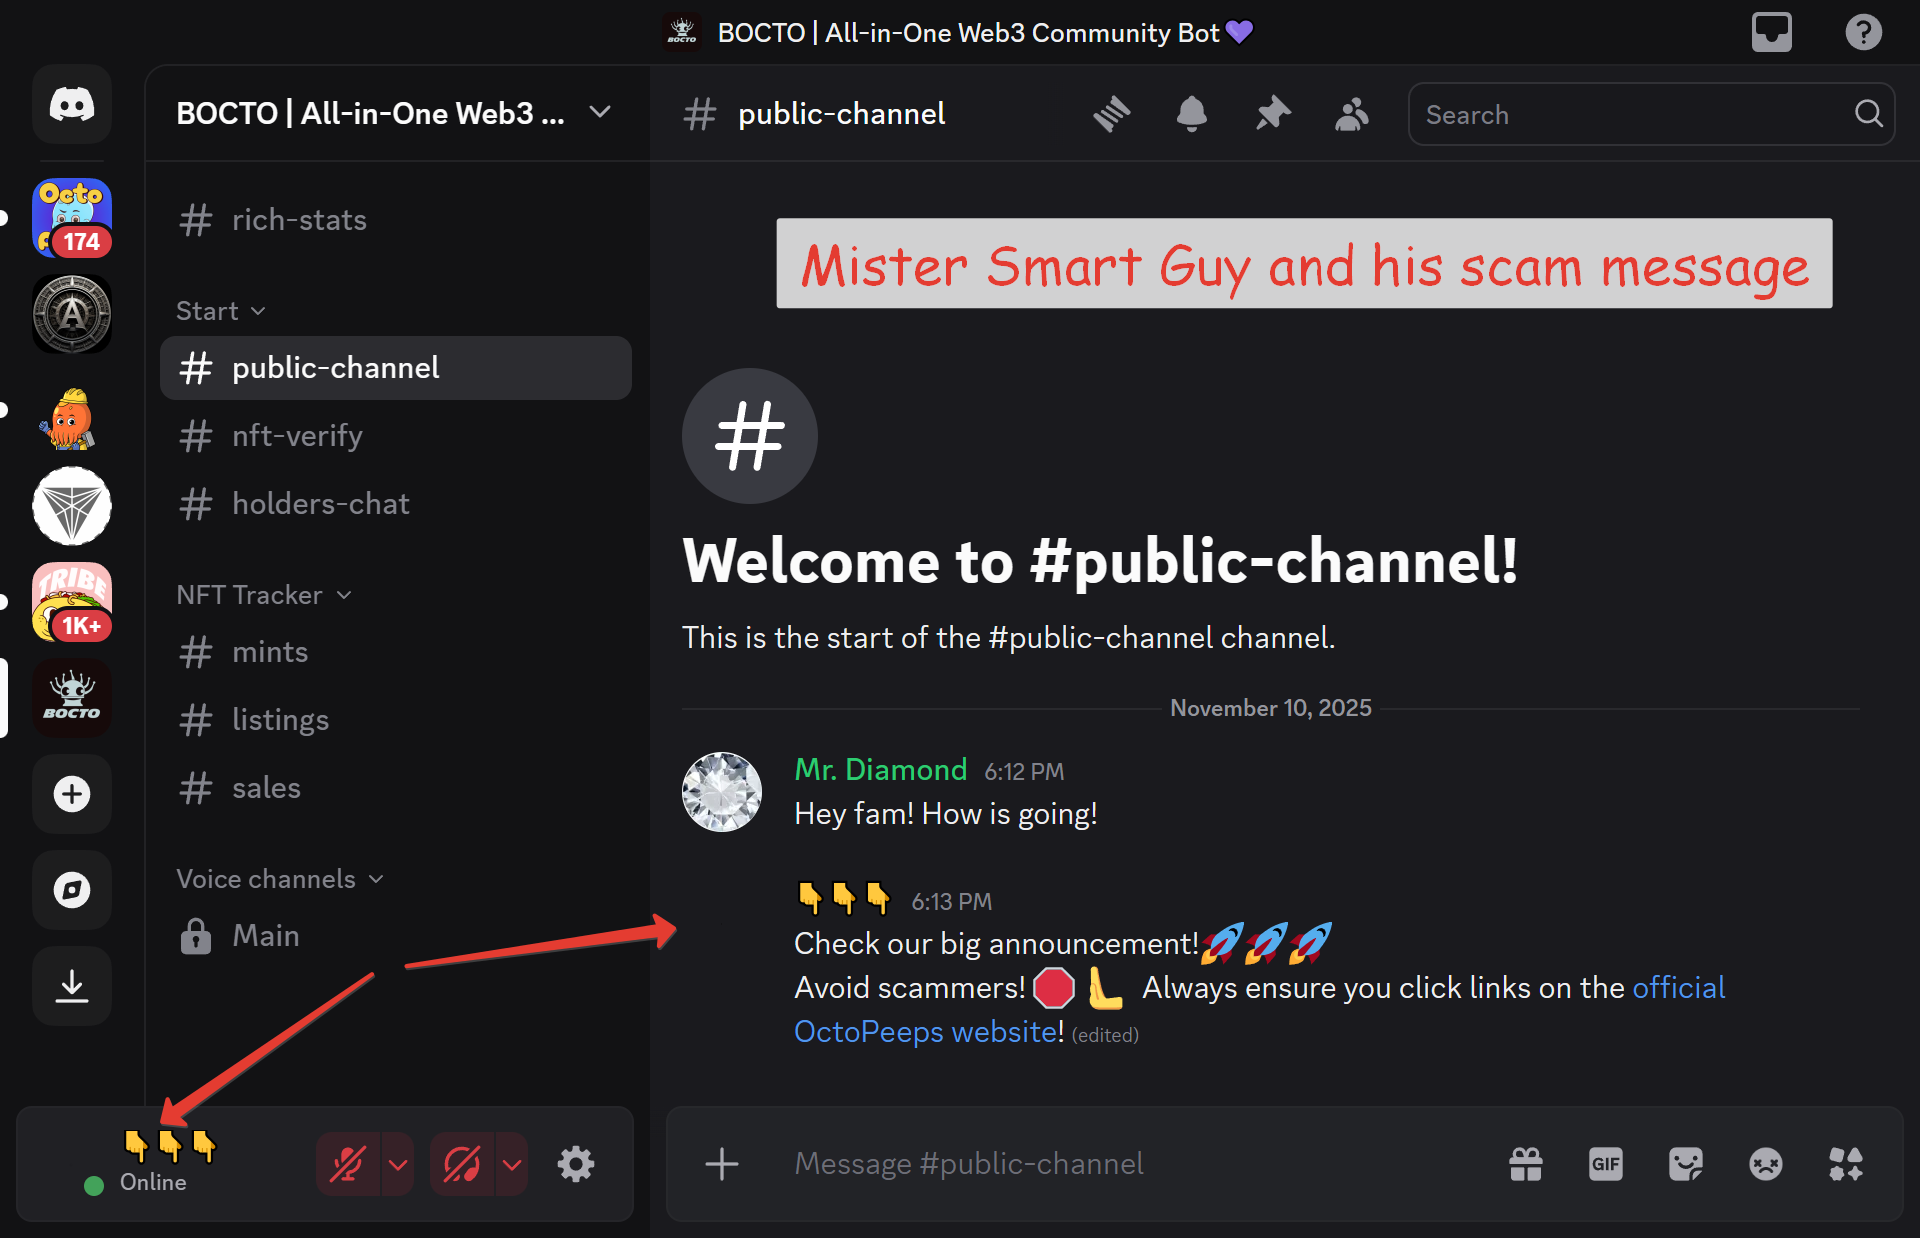Toggle microphone mute button
Viewport: 1920px width, 1238px height.
tap(348, 1164)
